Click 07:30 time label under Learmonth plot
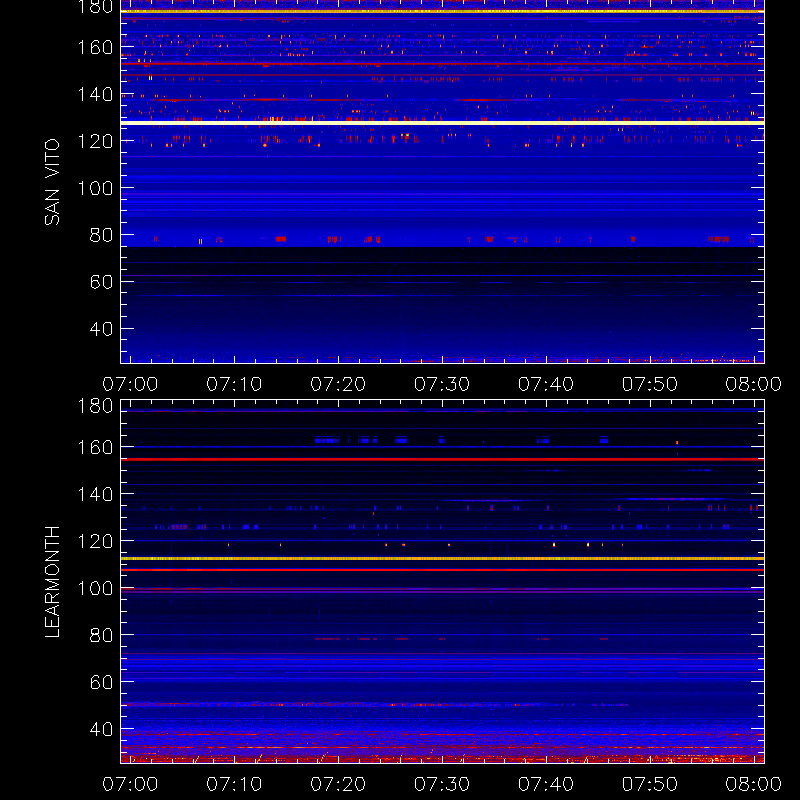The width and height of the screenshot is (800, 800). 442,784
